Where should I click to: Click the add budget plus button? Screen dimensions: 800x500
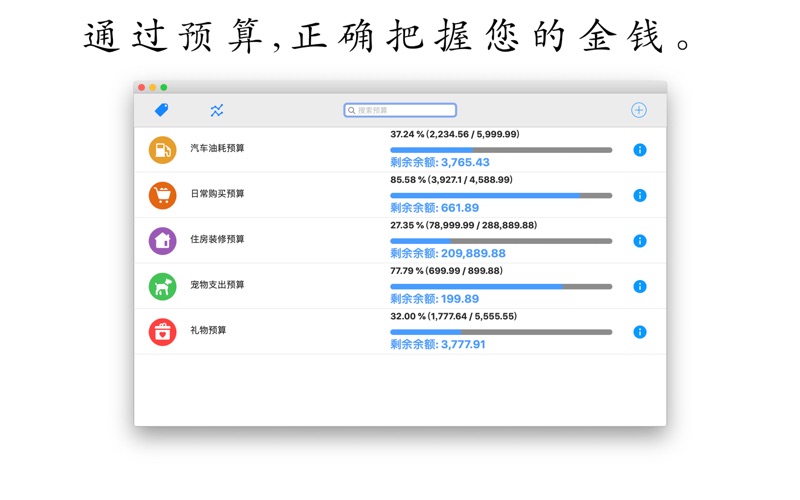(639, 110)
